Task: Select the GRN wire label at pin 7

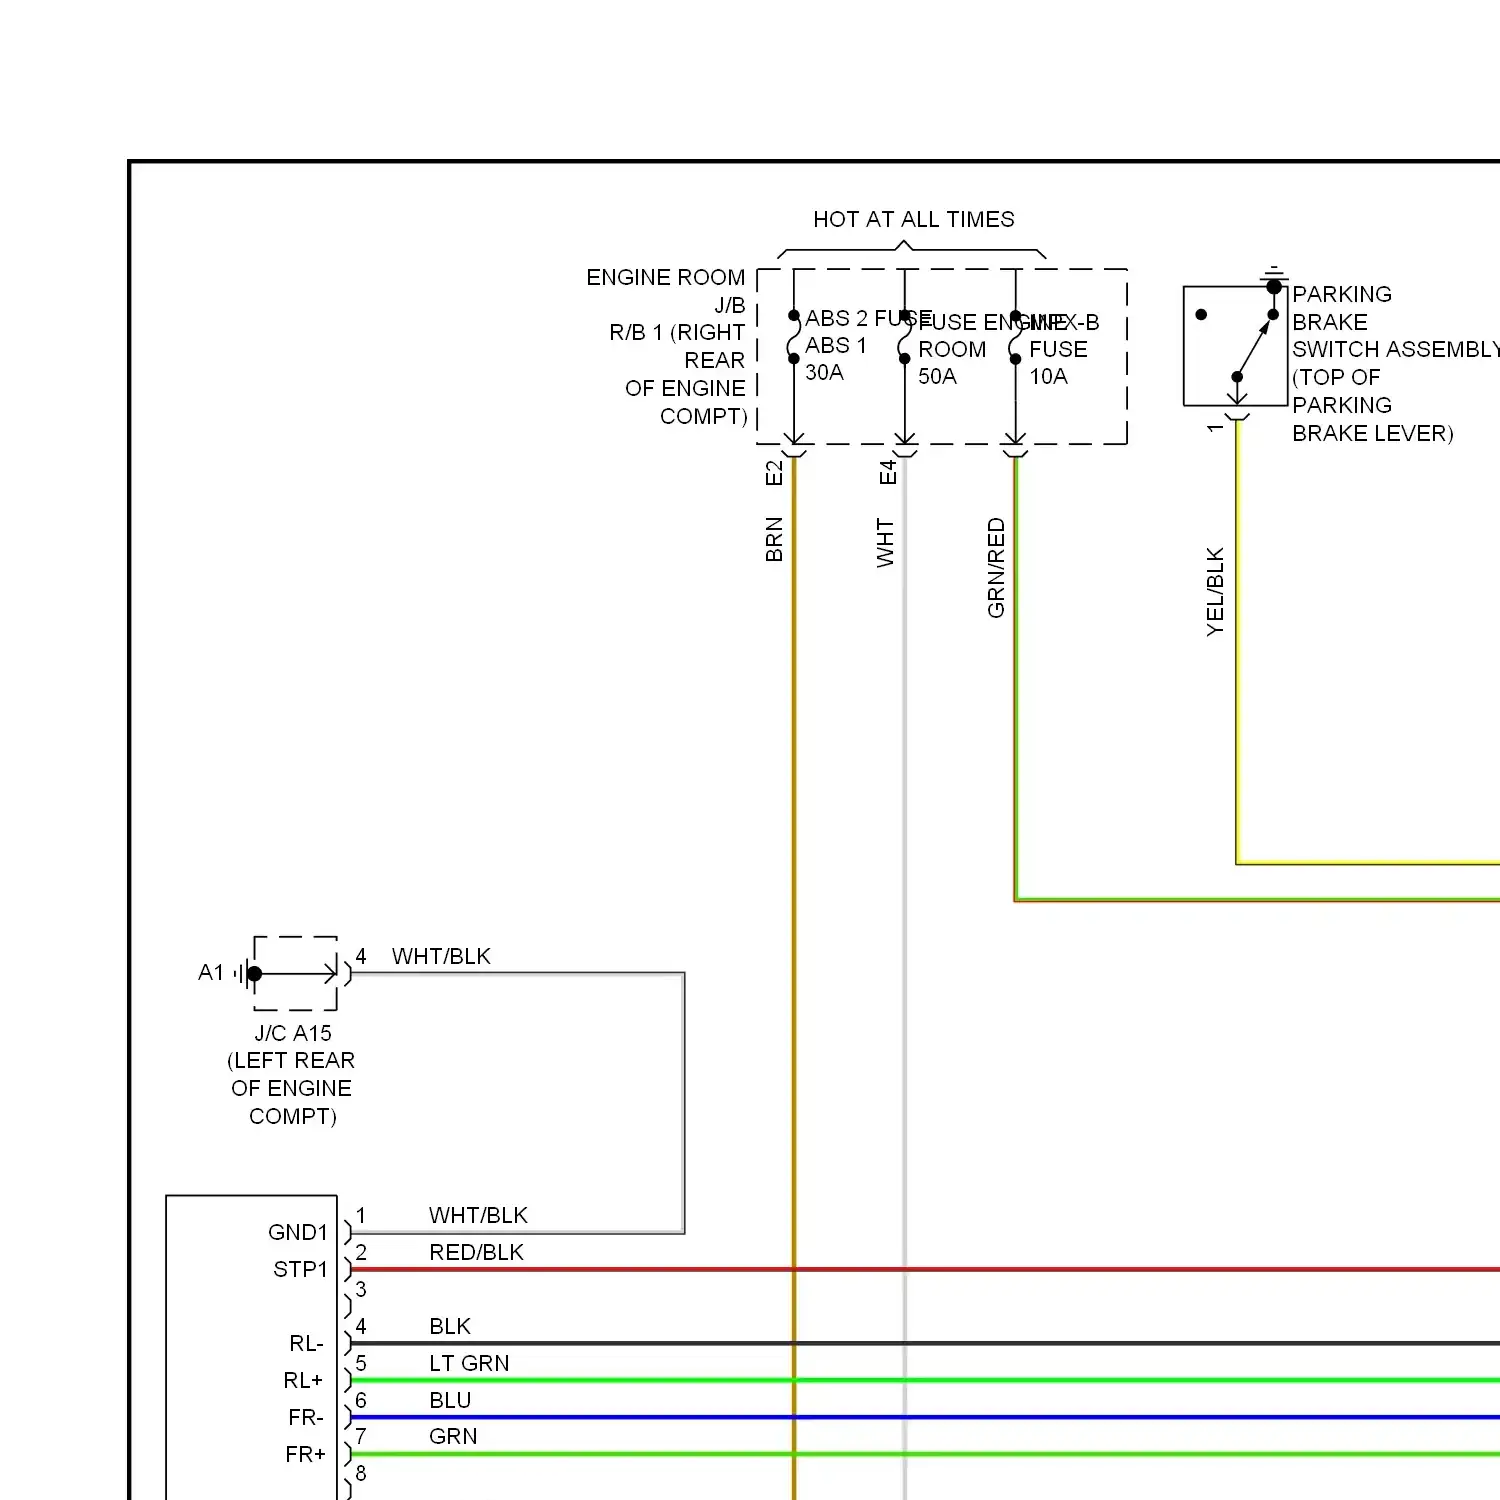Action: (x=453, y=1436)
